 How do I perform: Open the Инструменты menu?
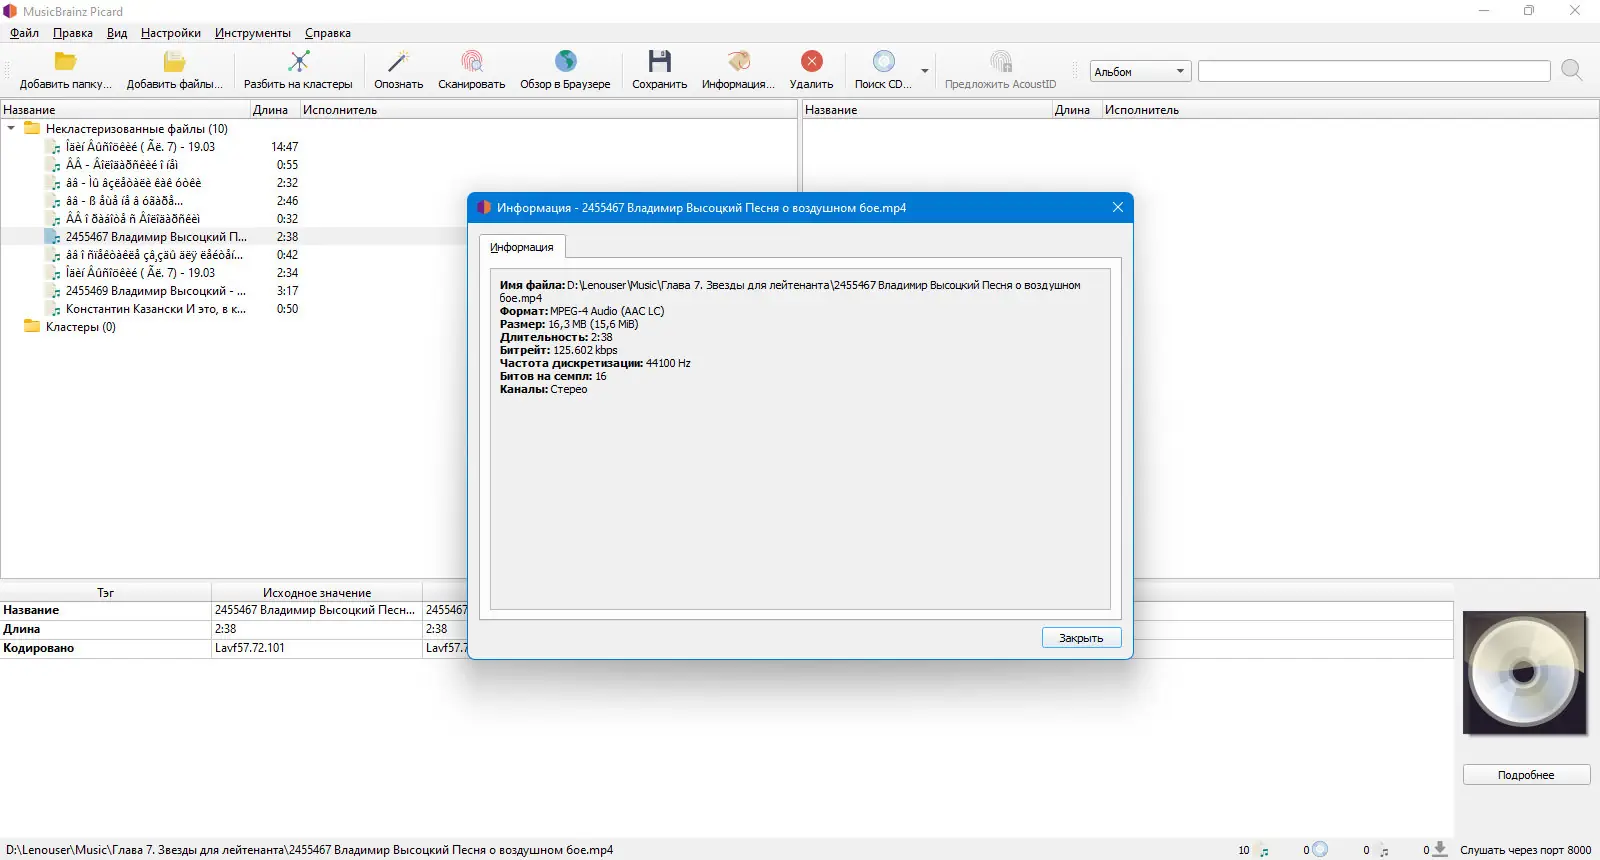253,33
